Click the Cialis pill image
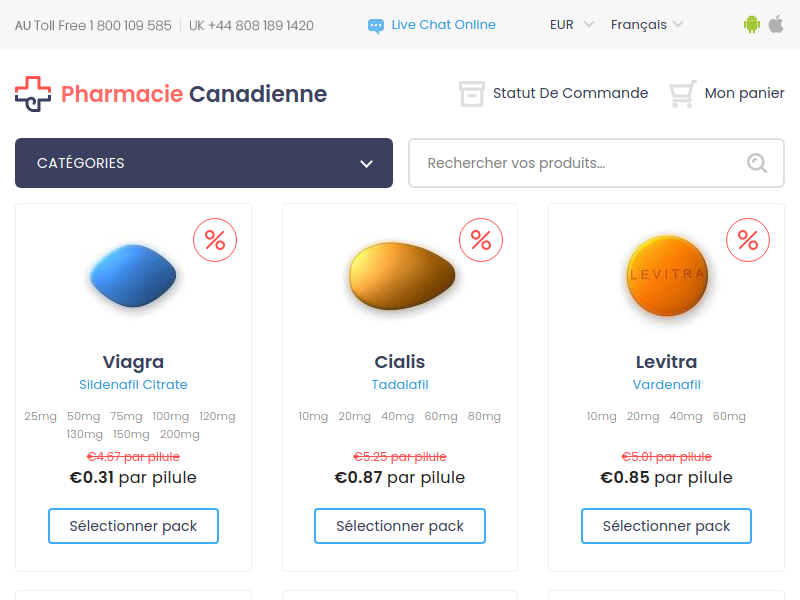 coord(402,276)
